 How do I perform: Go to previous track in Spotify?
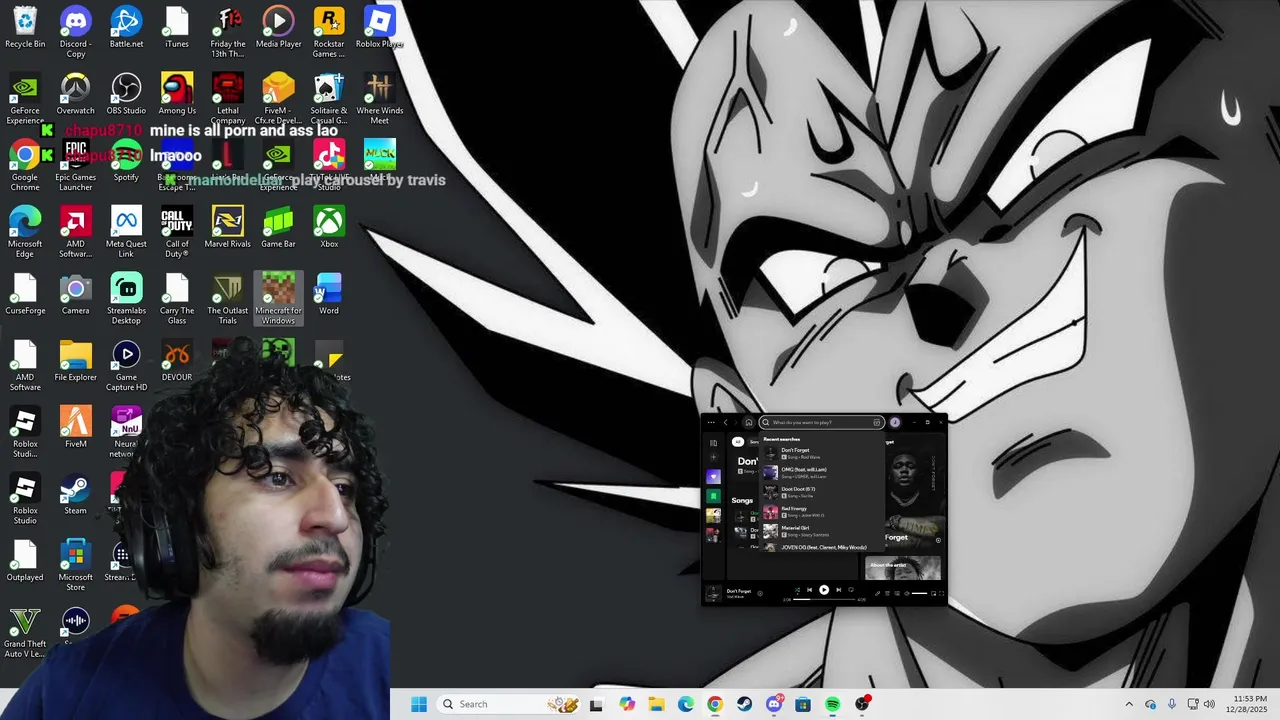click(x=810, y=590)
